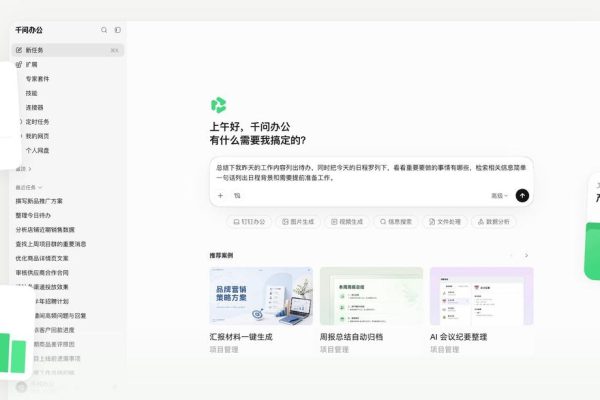Open the user avatar at sidebar bottom

point(21,387)
